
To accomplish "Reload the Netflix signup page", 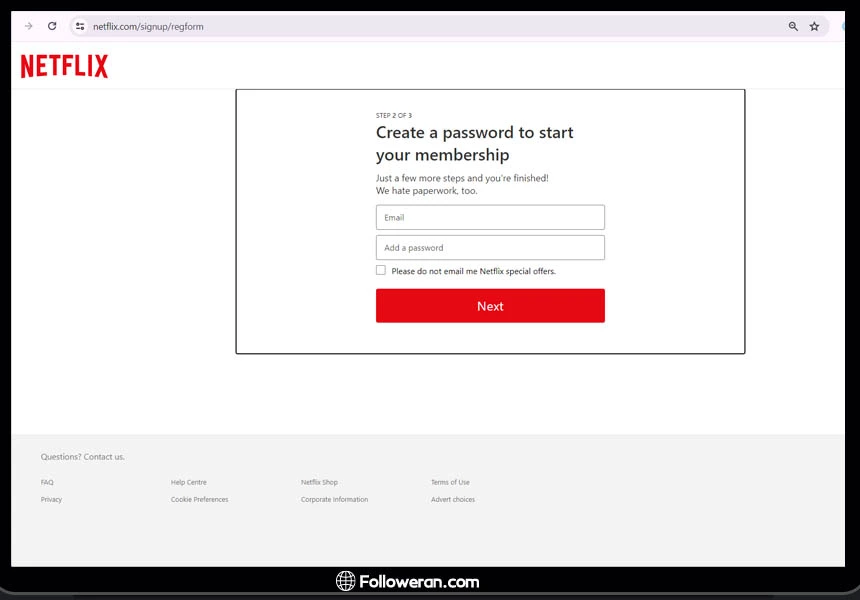I will [x=52, y=26].
